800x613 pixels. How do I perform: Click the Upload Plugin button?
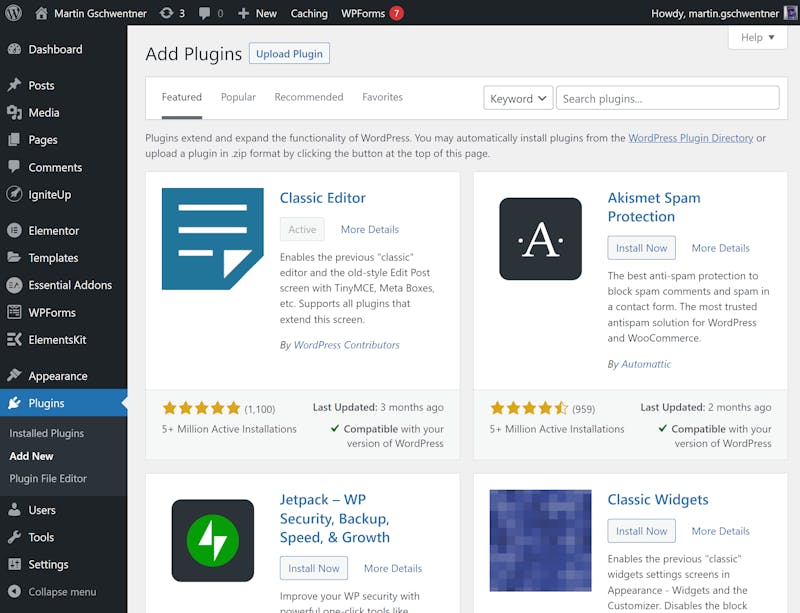click(x=289, y=54)
